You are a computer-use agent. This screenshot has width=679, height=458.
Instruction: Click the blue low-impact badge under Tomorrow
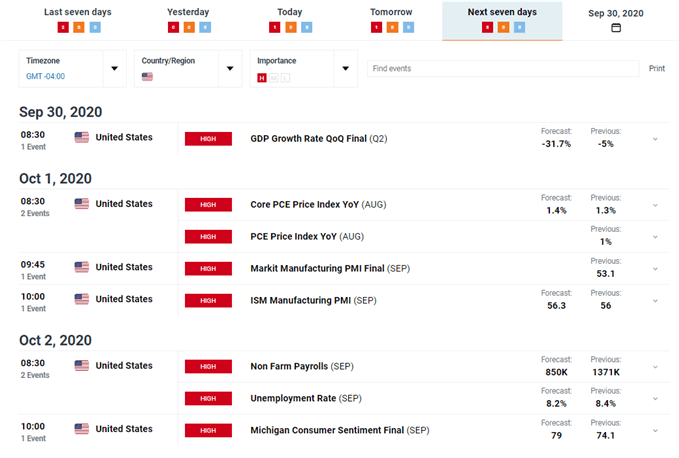pos(408,28)
